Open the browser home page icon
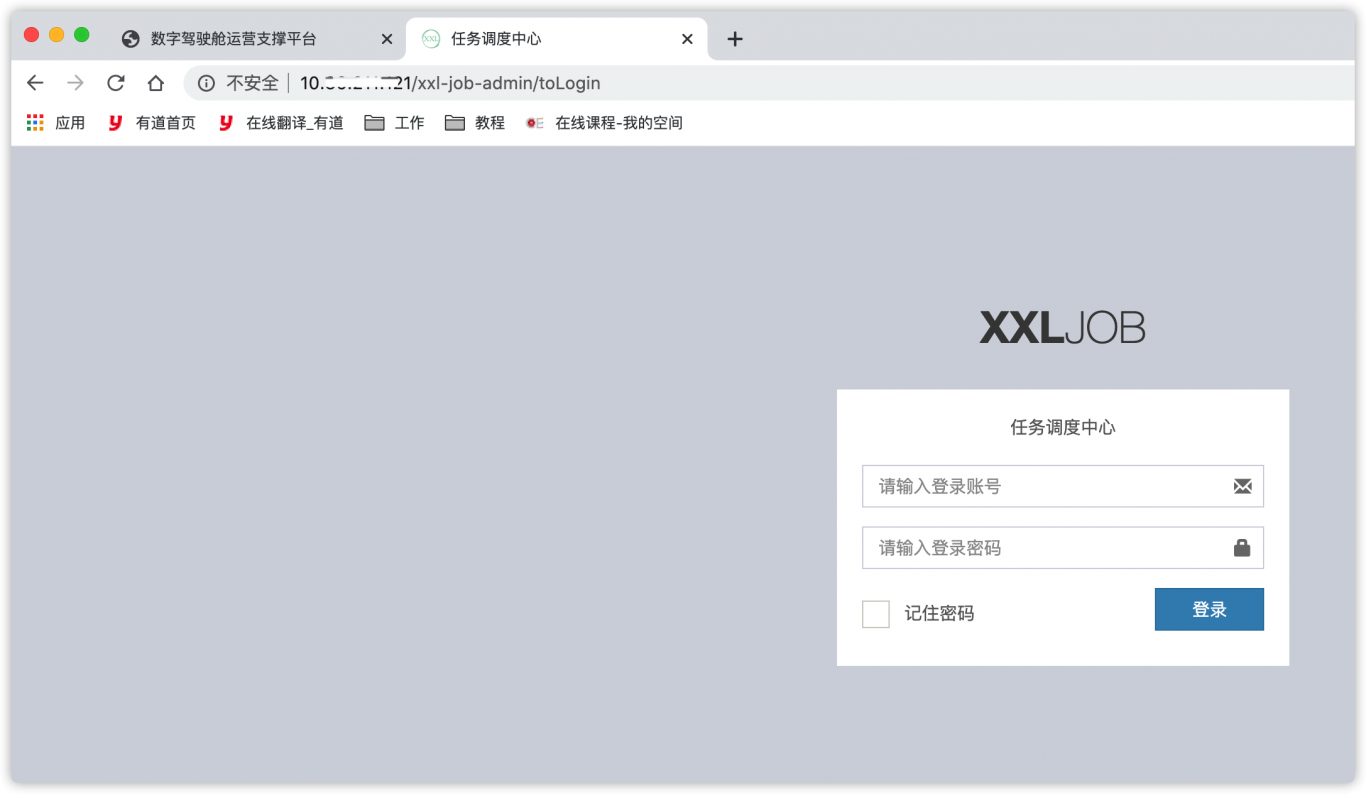 (x=155, y=83)
